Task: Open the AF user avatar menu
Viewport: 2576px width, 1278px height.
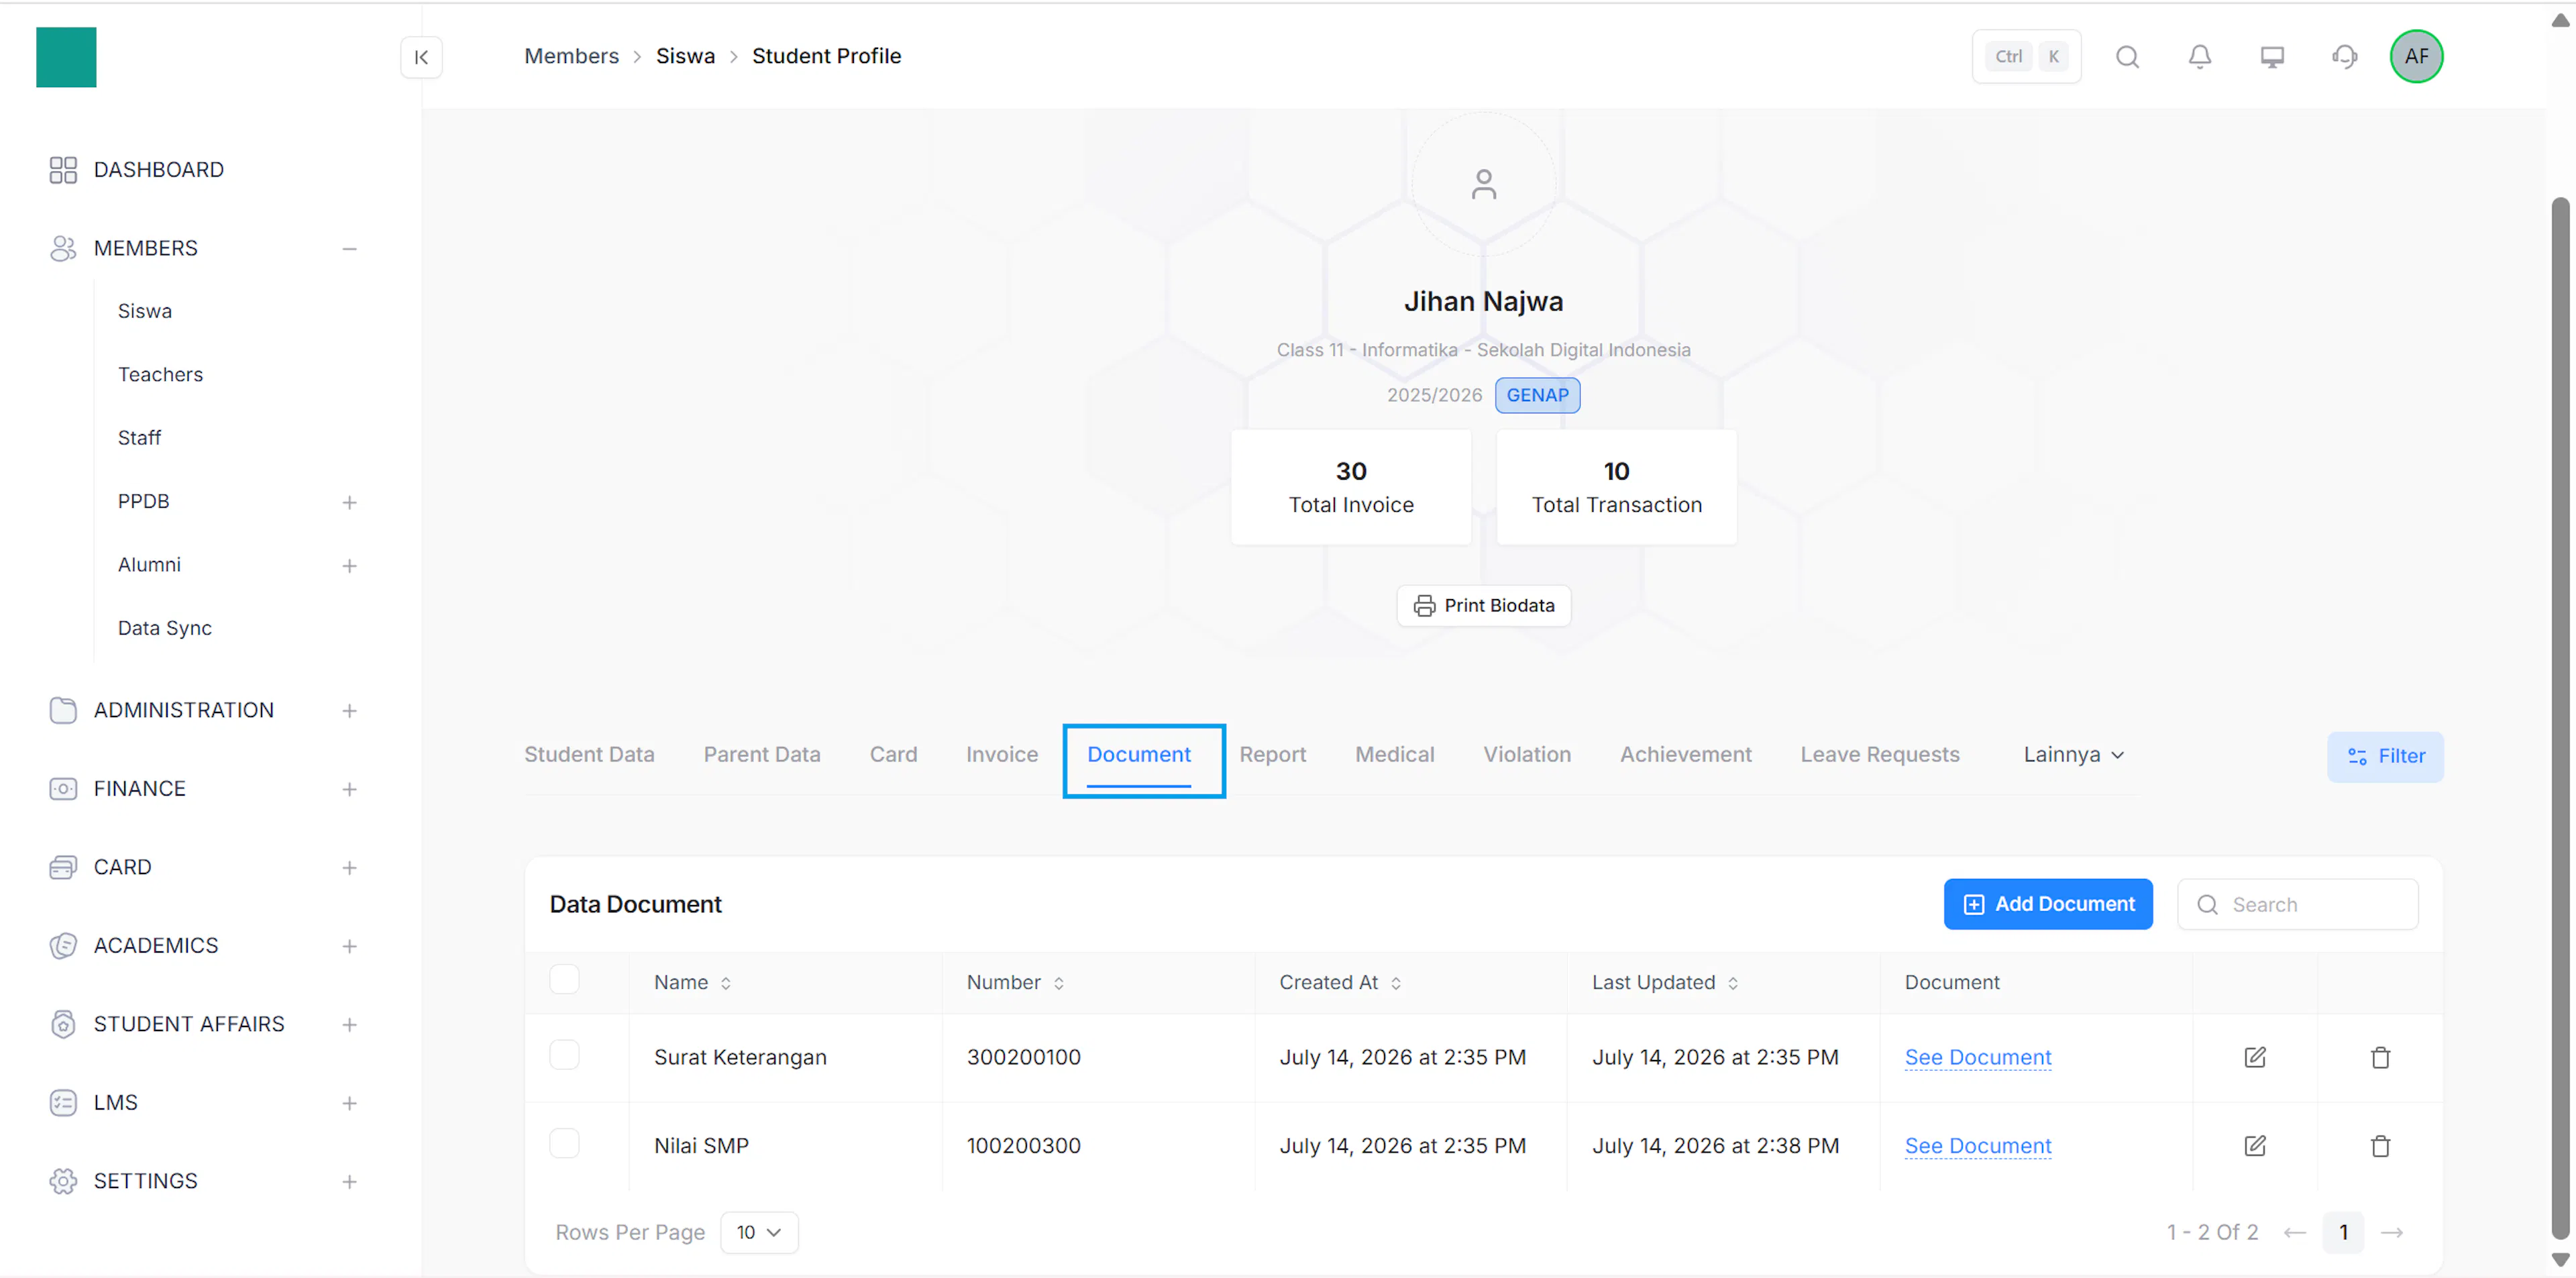Action: point(2416,56)
